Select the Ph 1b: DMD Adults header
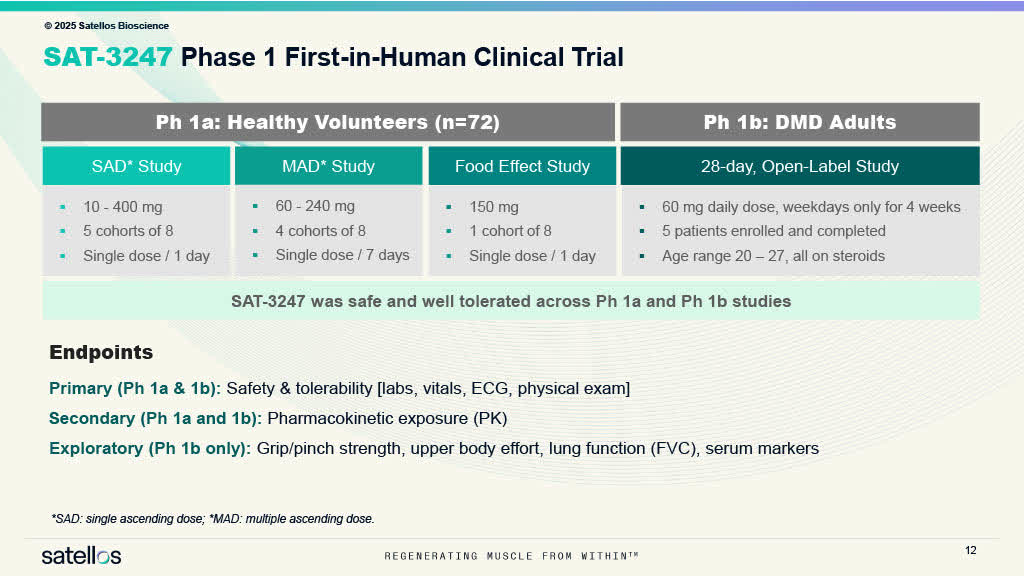This screenshot has width=1024, height=576. (799, 122)
